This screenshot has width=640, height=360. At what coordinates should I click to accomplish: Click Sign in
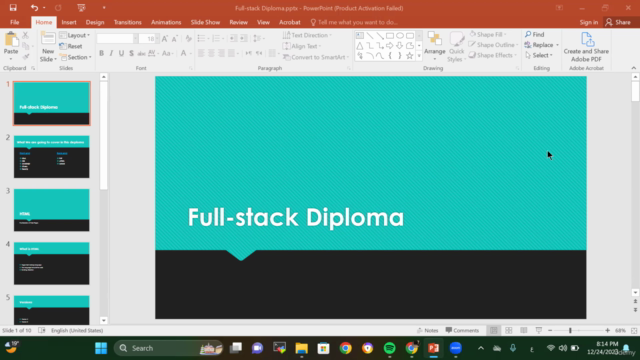click(589, 22)
